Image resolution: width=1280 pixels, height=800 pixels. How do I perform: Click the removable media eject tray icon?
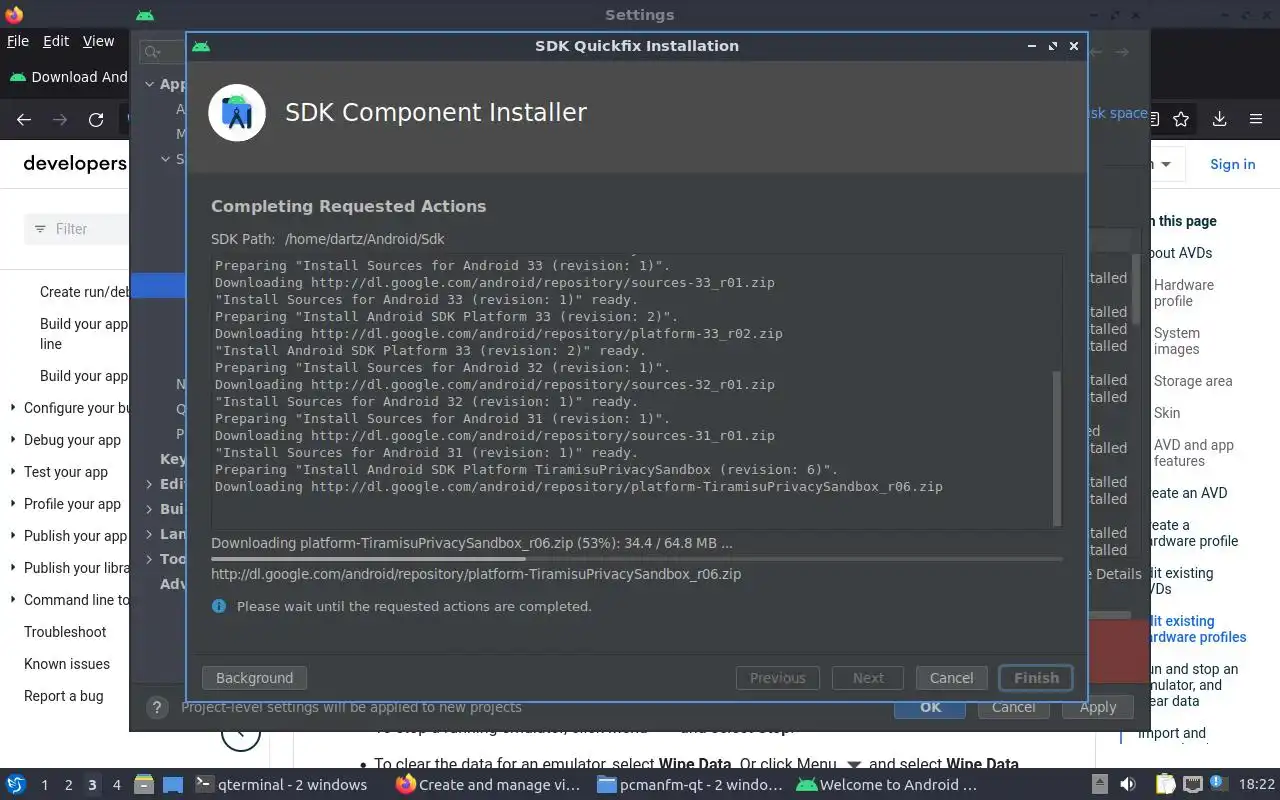click(x=1099, y=785)
